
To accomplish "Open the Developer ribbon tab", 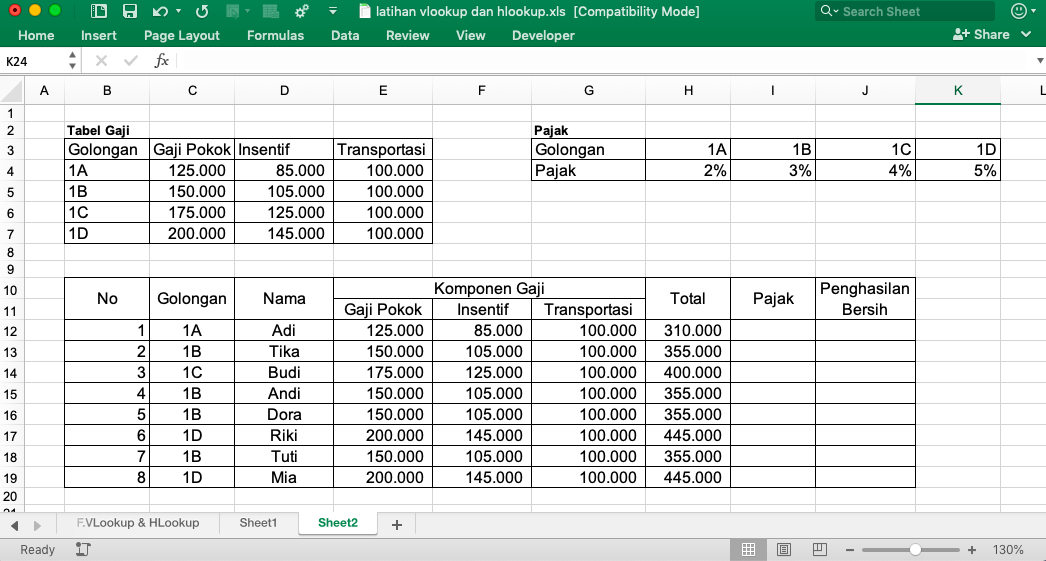I will coord(543,35).
